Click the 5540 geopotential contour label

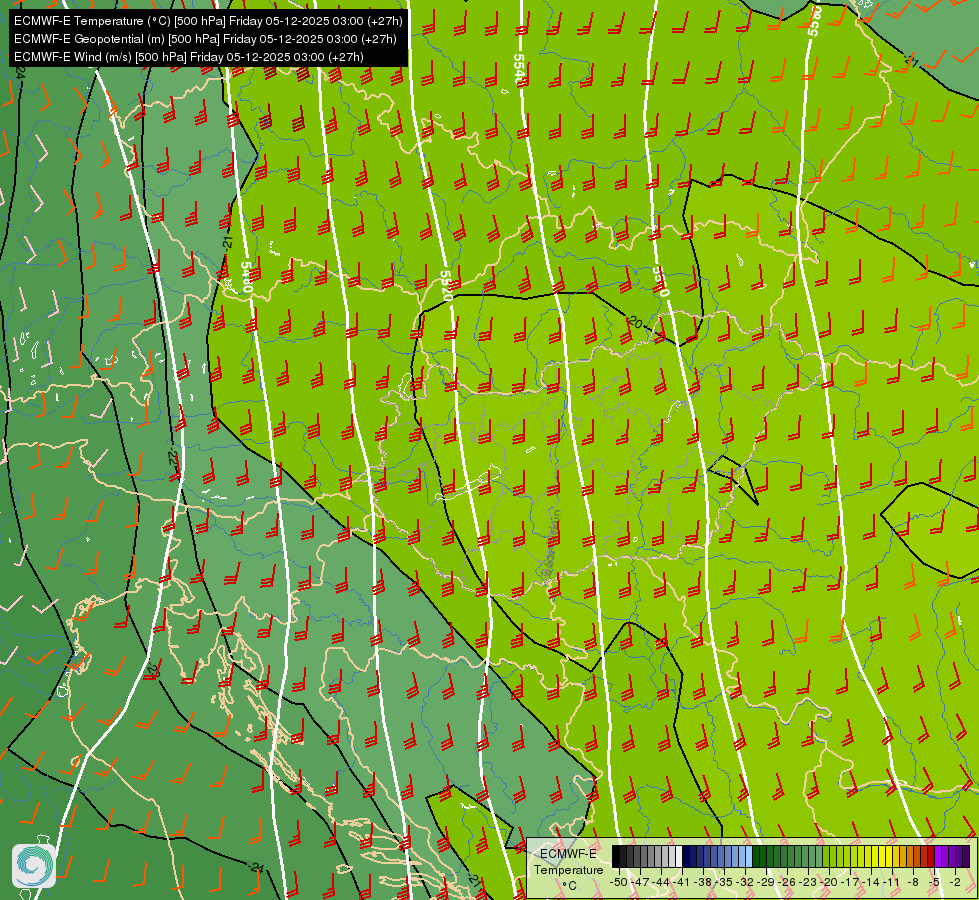click(x=519, y=69)
